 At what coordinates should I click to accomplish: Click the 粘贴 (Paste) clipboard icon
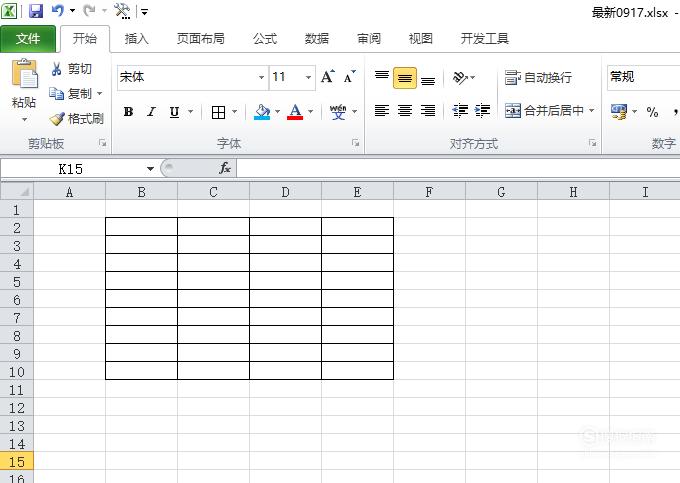(x=25, y=74)
